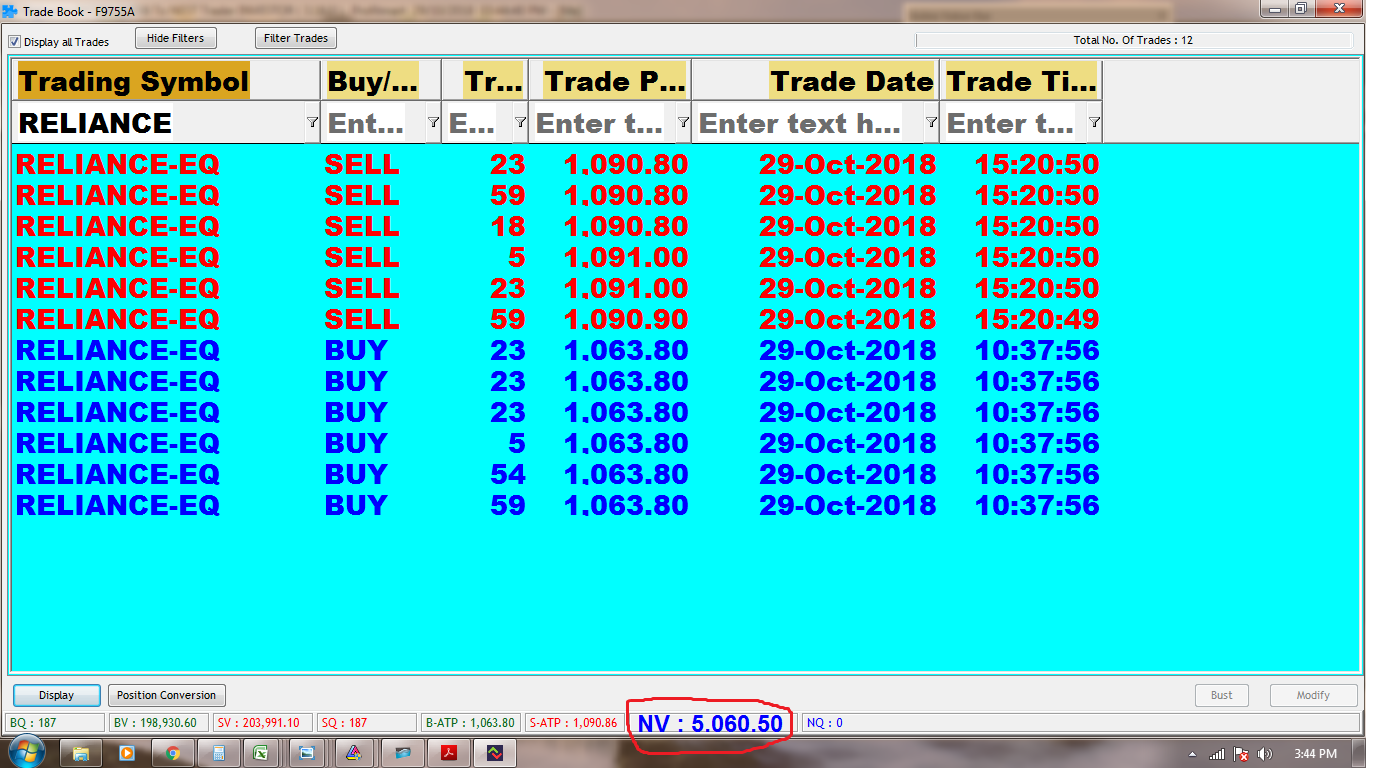1380x768 pixels.
Task: Open the Trading Symbol filter dropdown icon
Action: [312, 122]
